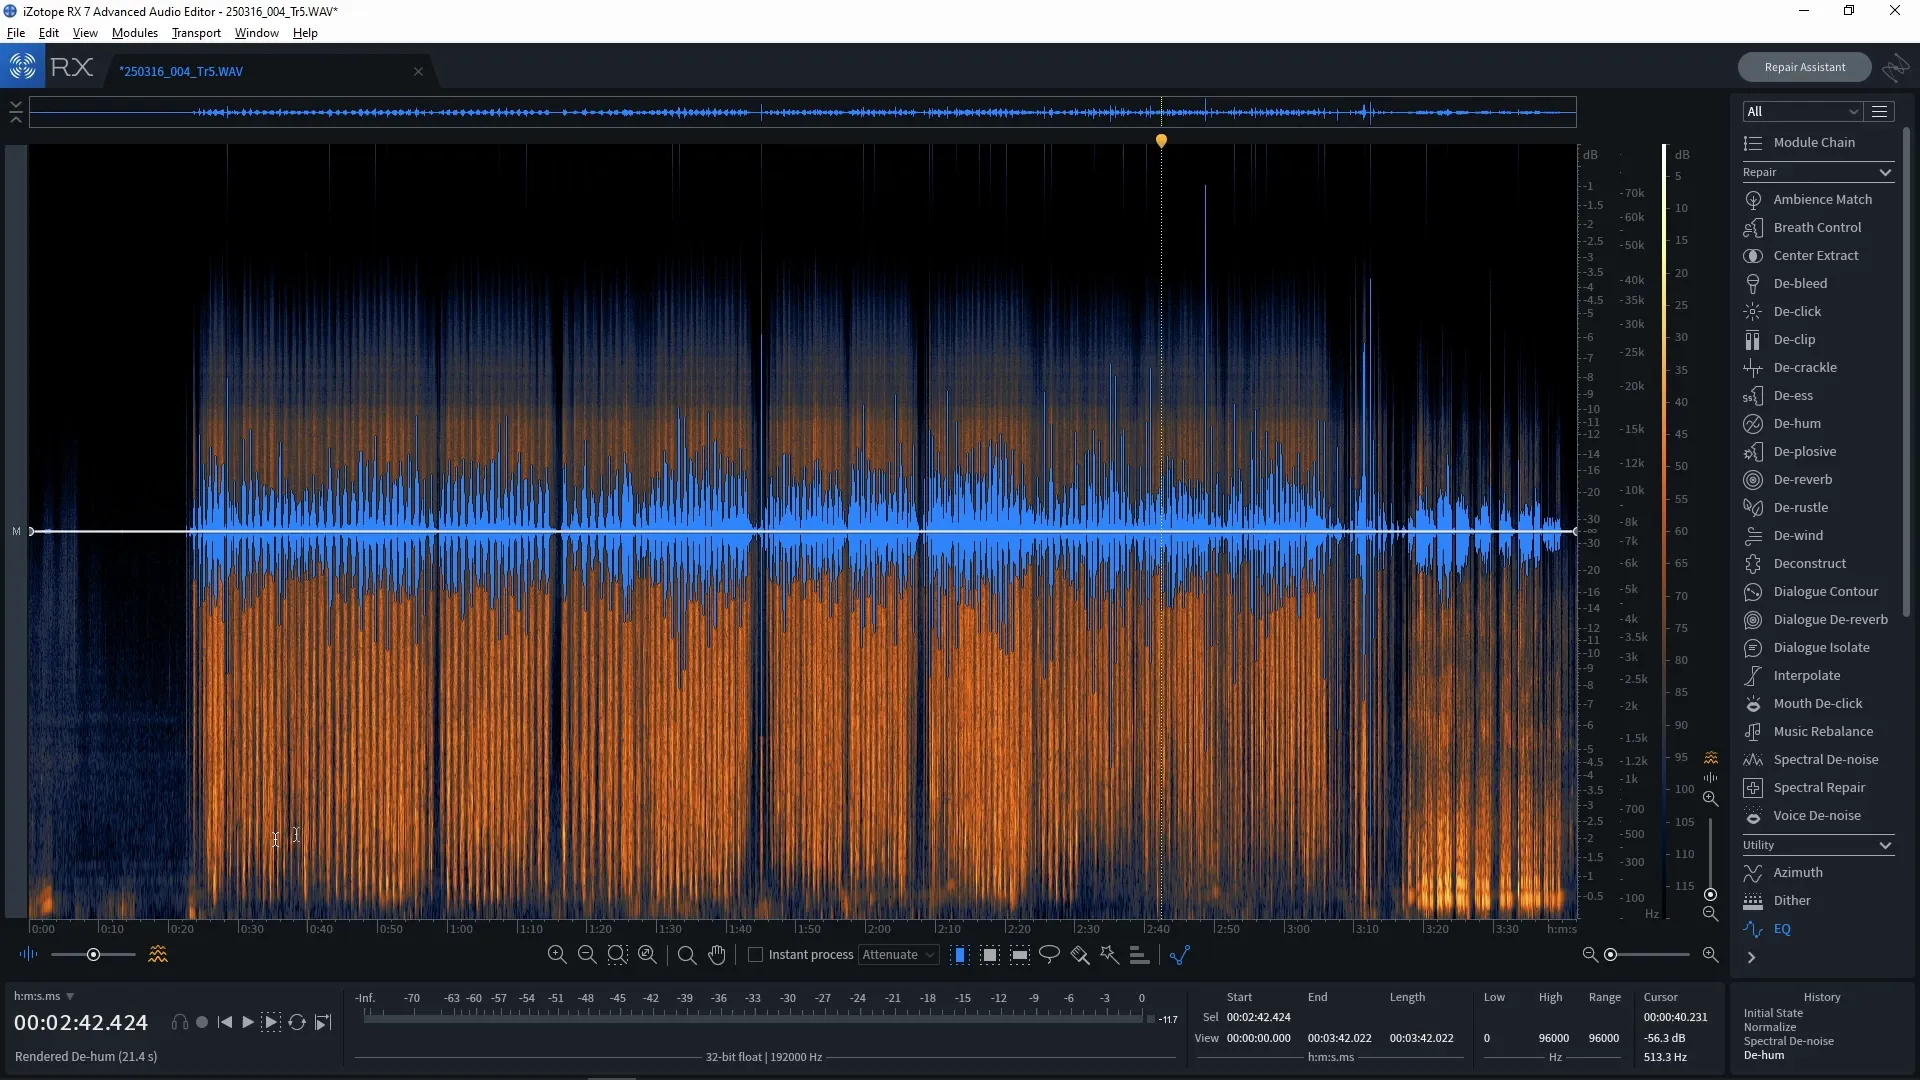Collapse the Repair module group

point(1885,172)
